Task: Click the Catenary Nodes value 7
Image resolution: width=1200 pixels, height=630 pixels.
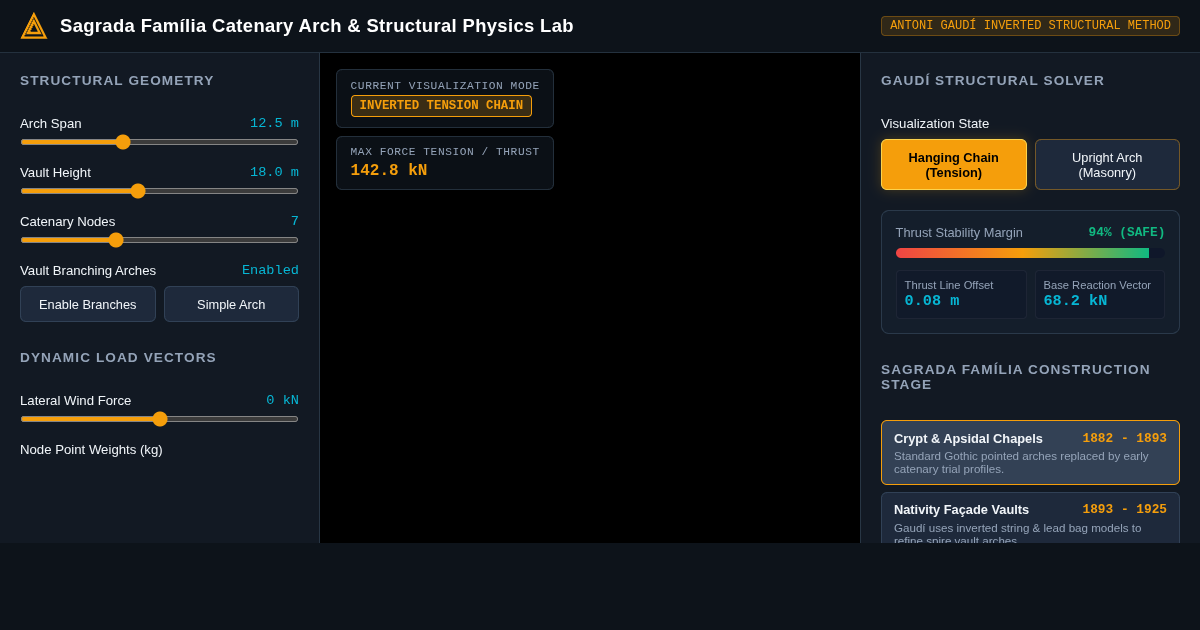Action: [295, 222]
